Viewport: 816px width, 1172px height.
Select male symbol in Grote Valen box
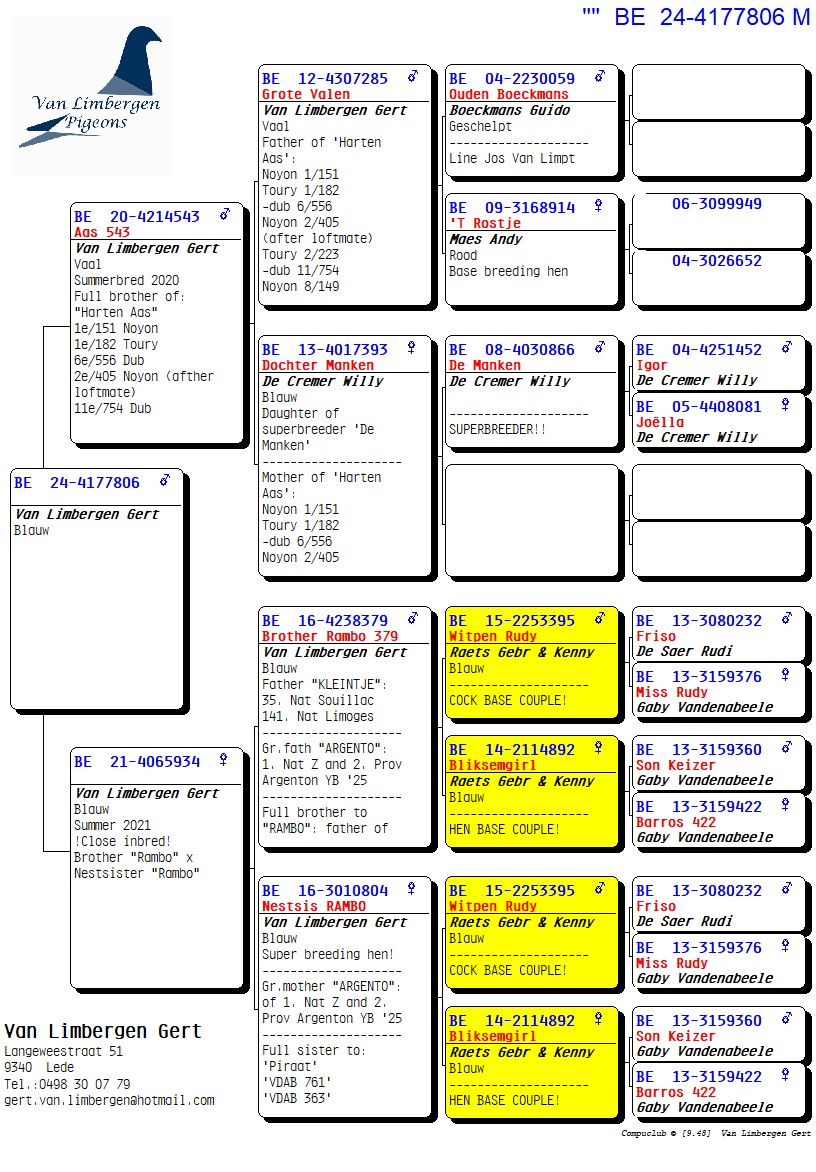click(412, 77)
